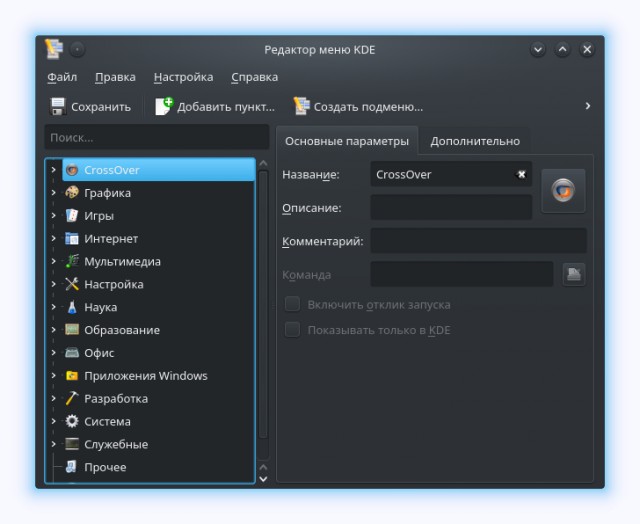This screenshot has width=640, height=524.
Task: Expand the Образование category
Action: [53, 329]
